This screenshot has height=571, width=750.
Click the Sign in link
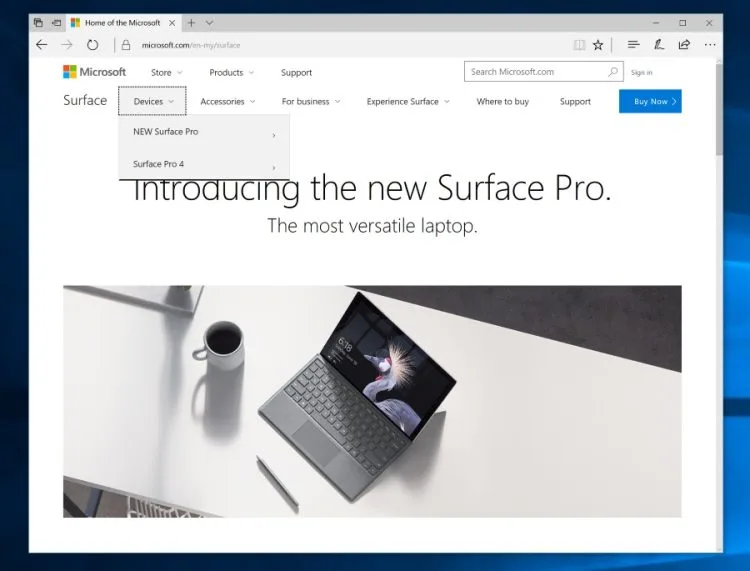click(641, 72)
